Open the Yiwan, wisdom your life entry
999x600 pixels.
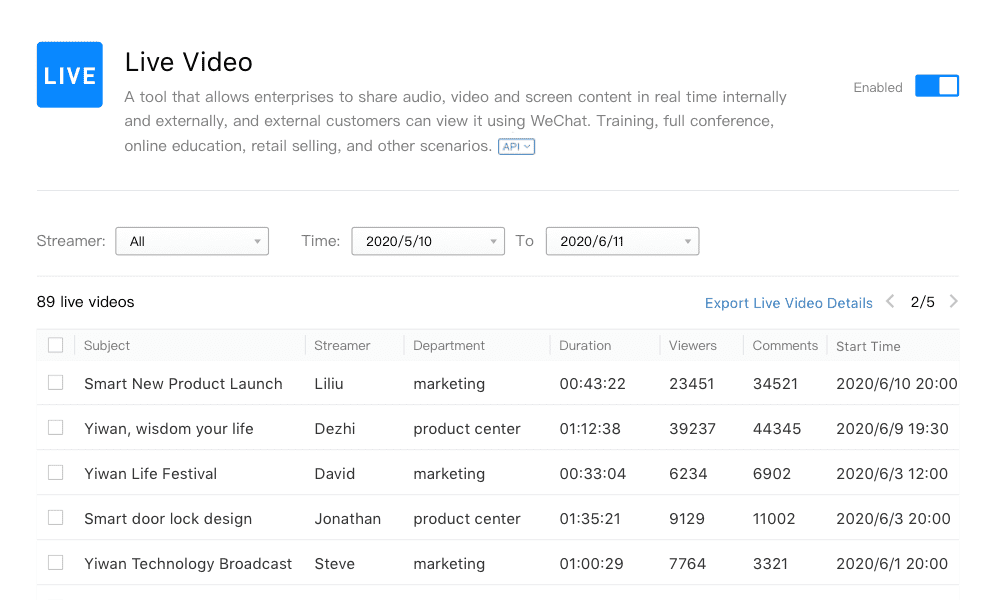[169, 429]
